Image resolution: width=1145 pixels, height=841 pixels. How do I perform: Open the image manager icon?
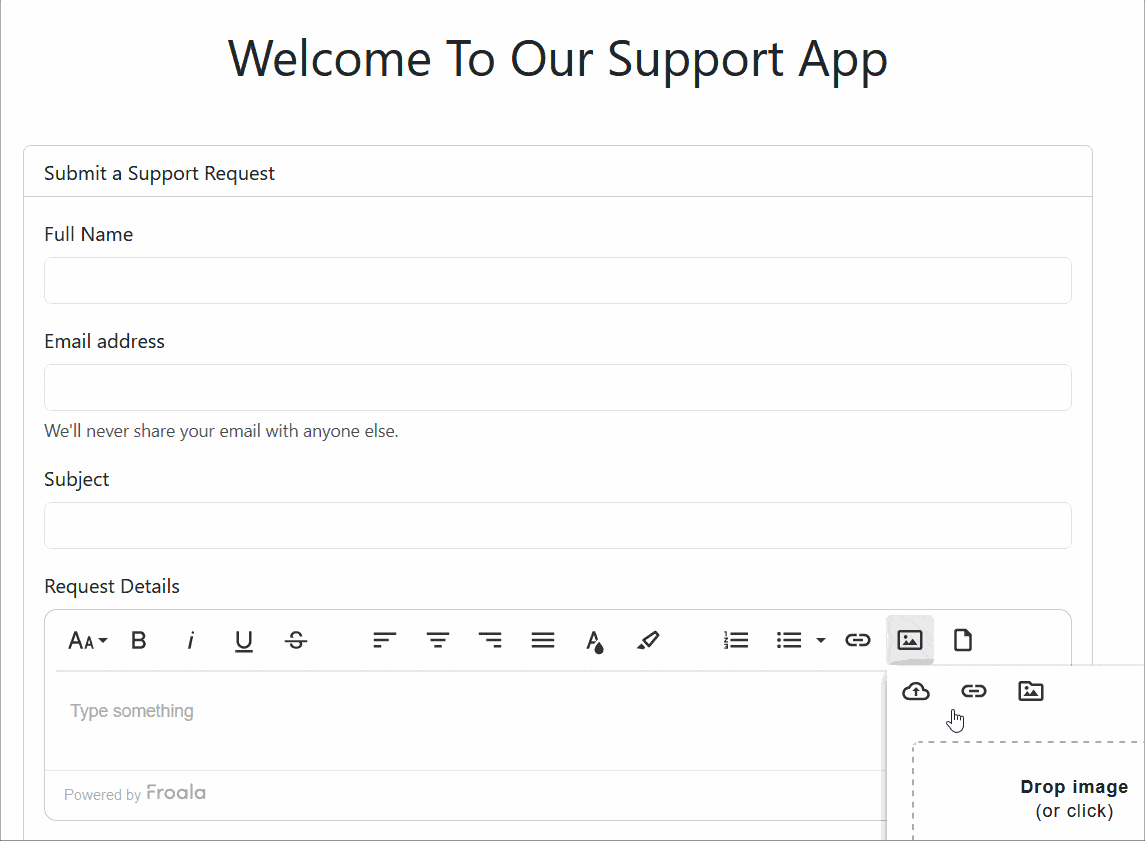[x=1030, y=690]
